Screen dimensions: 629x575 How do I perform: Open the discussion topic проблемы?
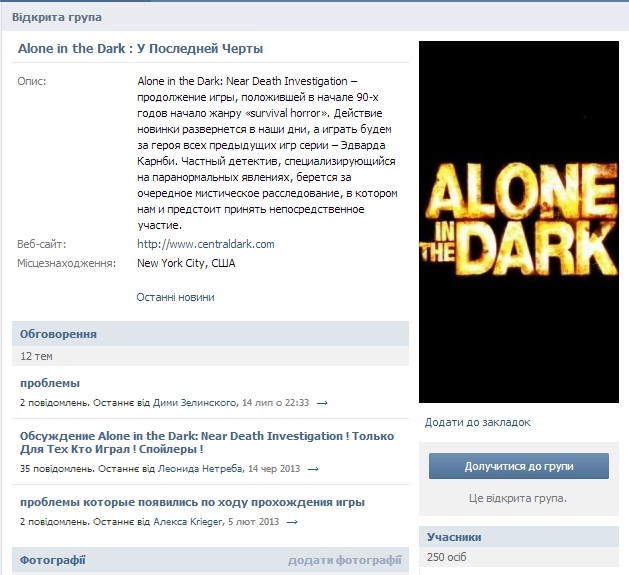pyautogui.click(x=50, y=383)
